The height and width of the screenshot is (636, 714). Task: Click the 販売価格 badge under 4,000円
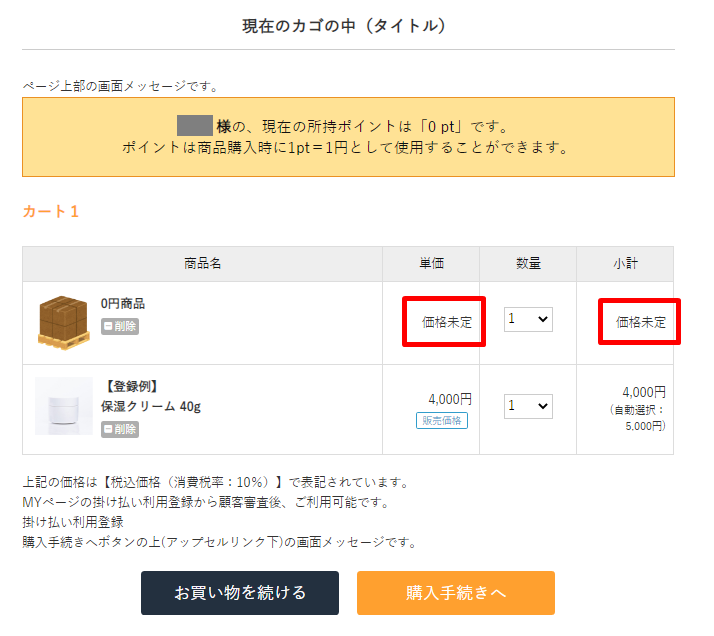click(x=442, y=420)
